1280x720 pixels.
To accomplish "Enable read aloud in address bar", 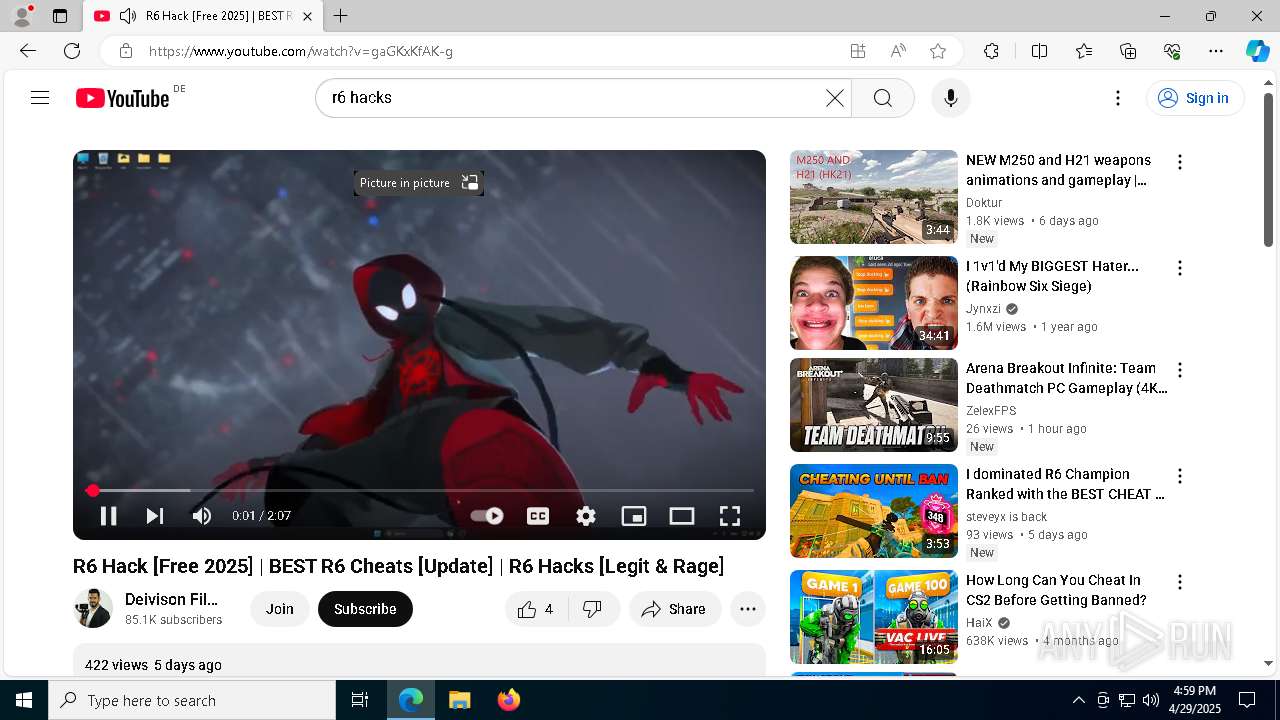I will click(x=898, y=51).
